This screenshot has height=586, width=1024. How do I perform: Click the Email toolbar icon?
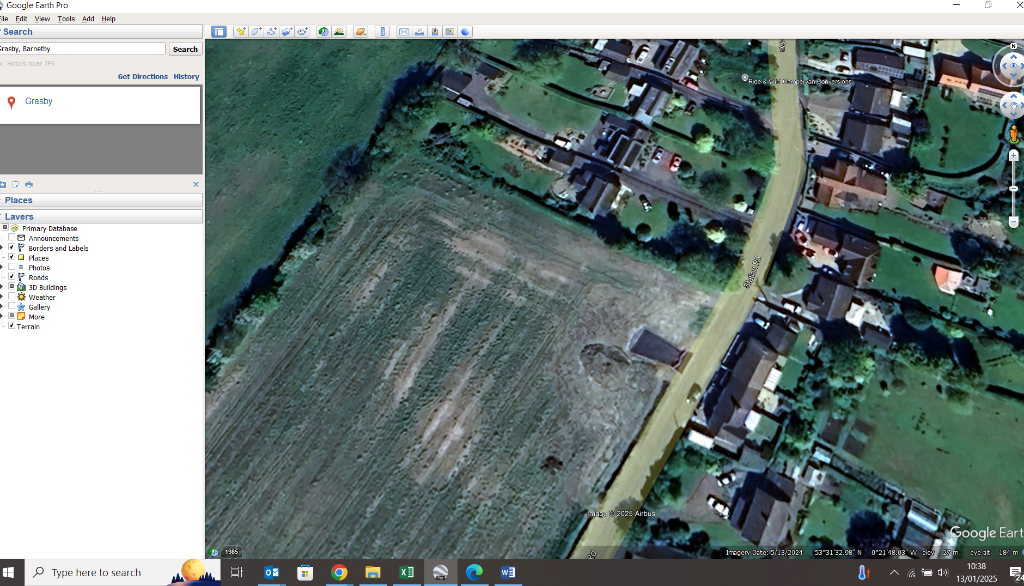[404, 32]
